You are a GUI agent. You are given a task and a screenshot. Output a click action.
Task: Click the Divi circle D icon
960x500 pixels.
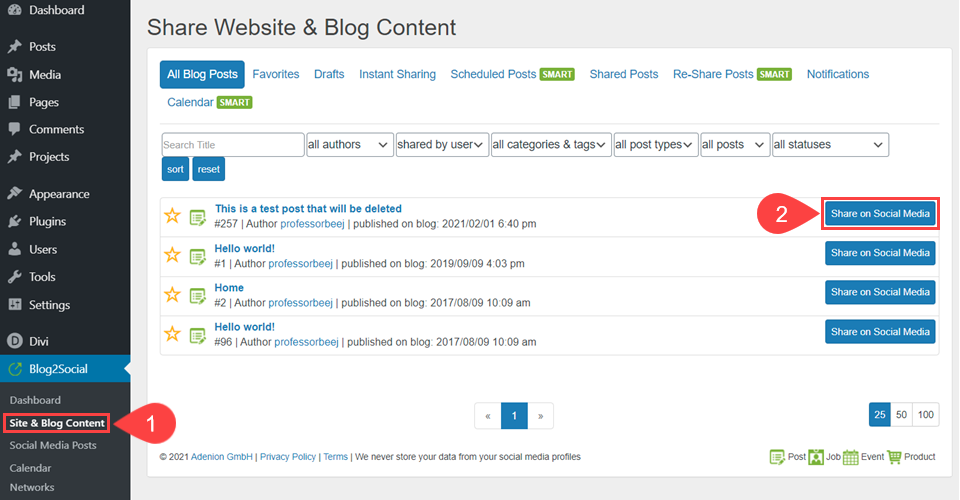[15, 341]
